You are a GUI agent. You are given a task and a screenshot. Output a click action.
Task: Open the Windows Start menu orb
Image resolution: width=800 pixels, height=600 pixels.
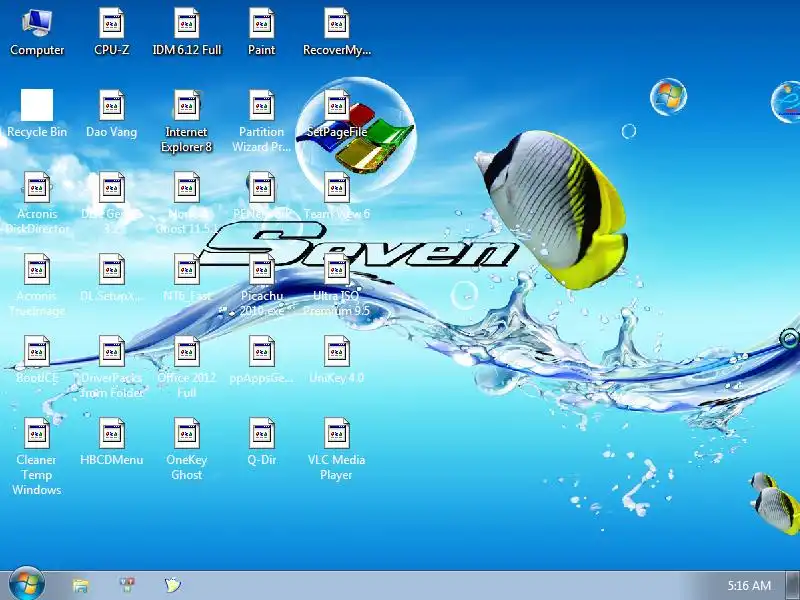point(27,584)
